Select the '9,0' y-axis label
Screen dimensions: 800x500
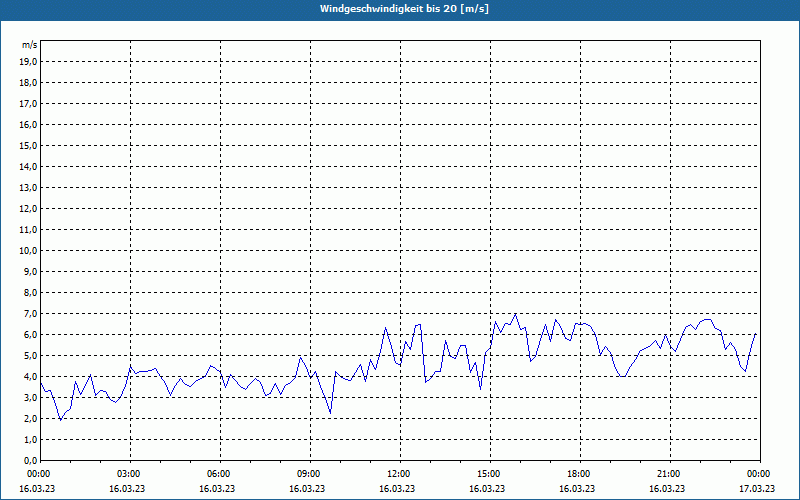(31, 271)
